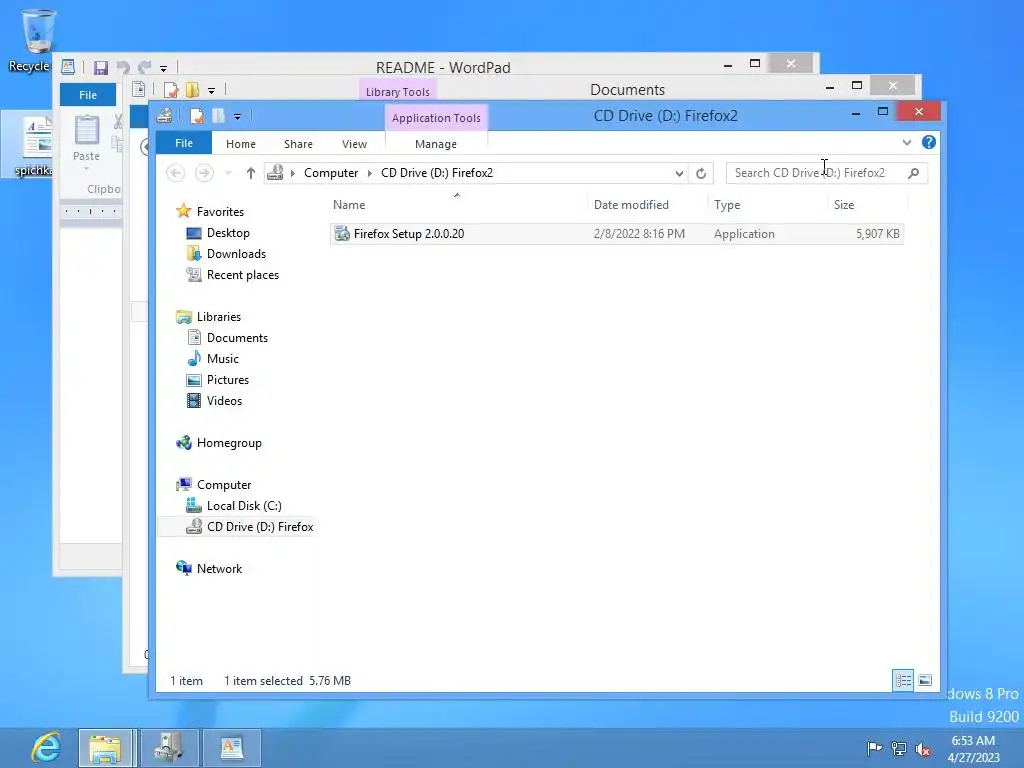Click the WordPad taskbar button
This screenshot has width=1024, height=768.
(x=232, y=748)
